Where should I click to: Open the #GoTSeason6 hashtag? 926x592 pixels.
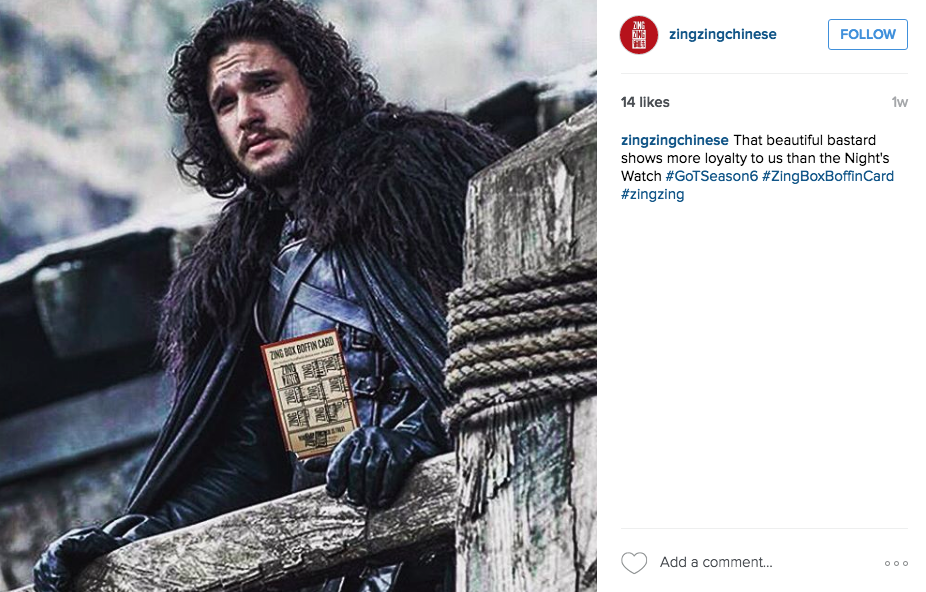click(711, 176)
